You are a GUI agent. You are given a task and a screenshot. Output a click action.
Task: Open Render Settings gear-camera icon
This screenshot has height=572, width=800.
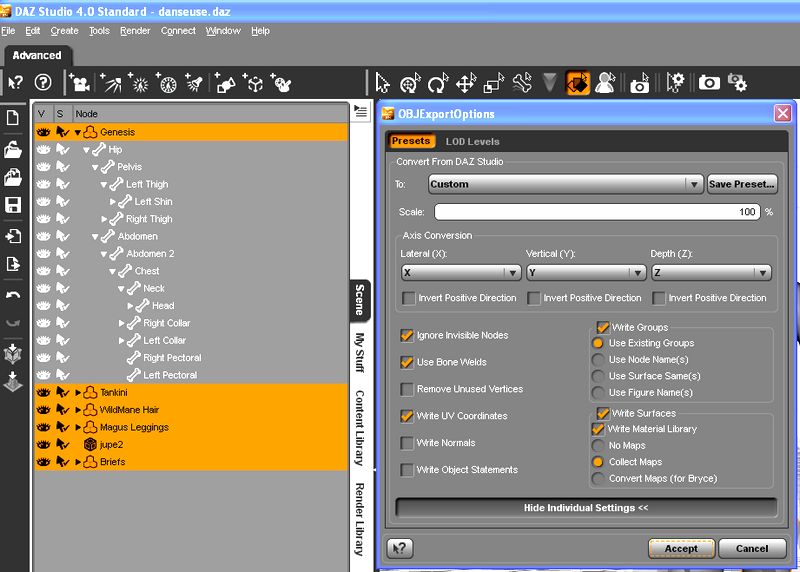click(x=737, y=83)
